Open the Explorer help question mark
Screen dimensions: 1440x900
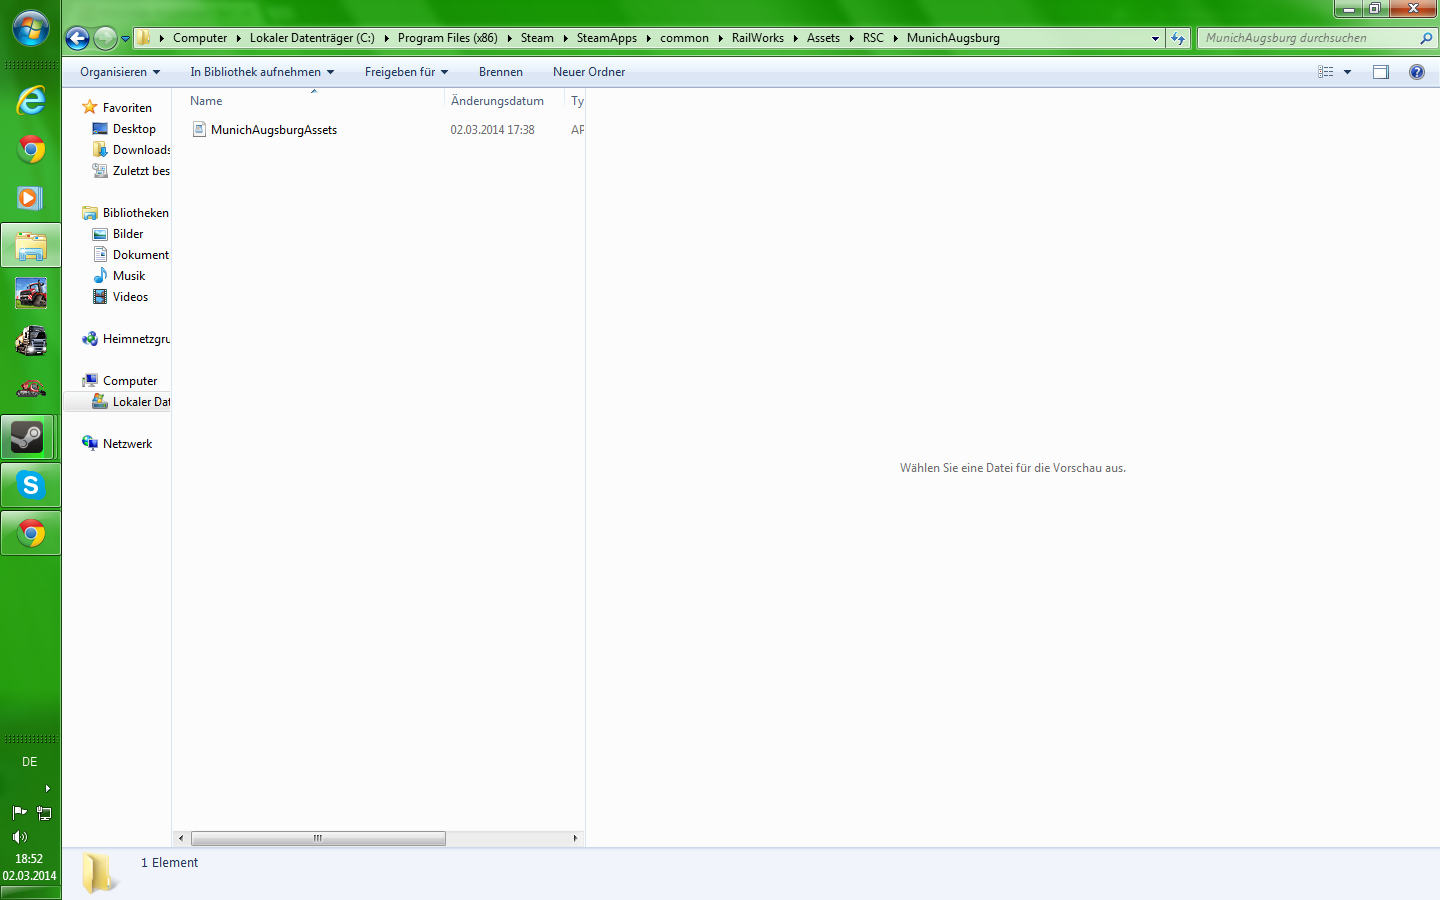[1417, 72]
